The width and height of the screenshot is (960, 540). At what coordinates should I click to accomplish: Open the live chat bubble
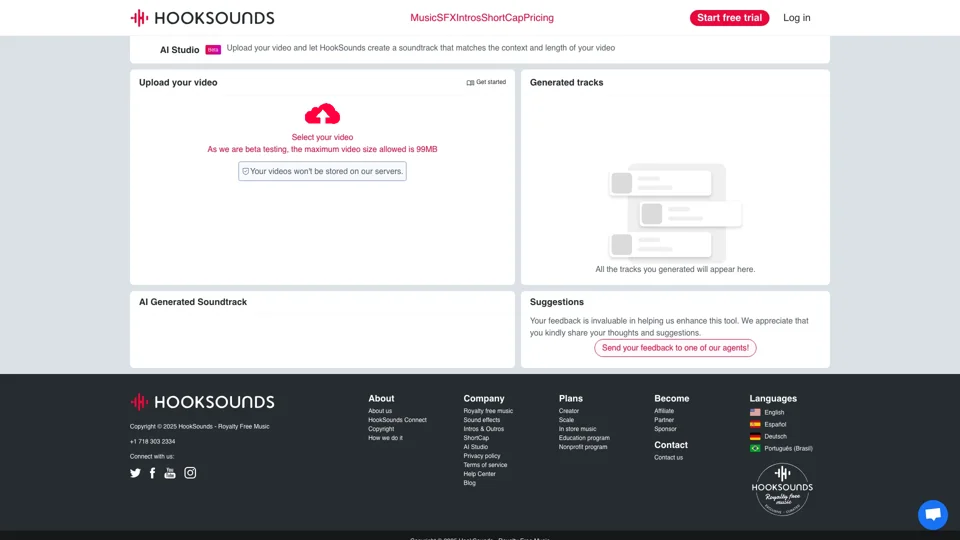click(932, 514)
